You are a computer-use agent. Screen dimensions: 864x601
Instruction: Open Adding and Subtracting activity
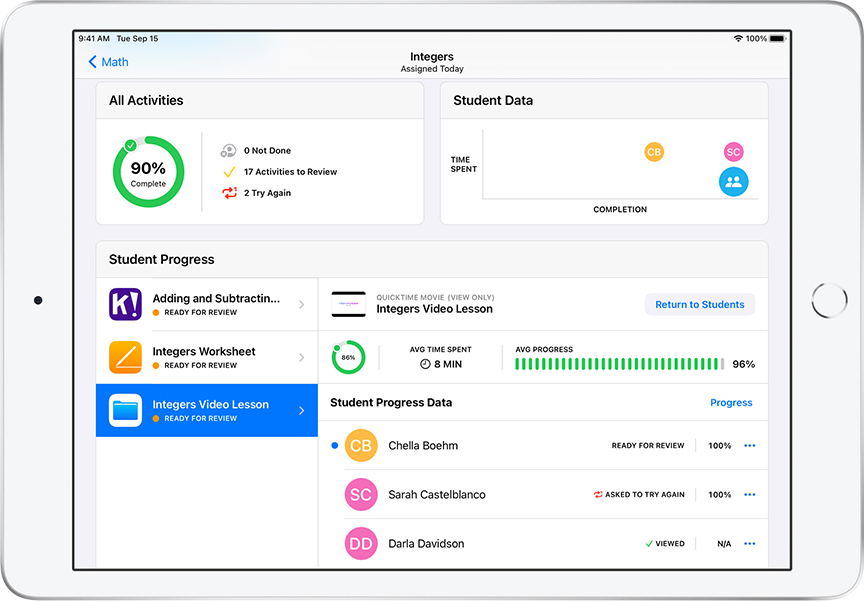pyautogui.click(x=215, y=304)
